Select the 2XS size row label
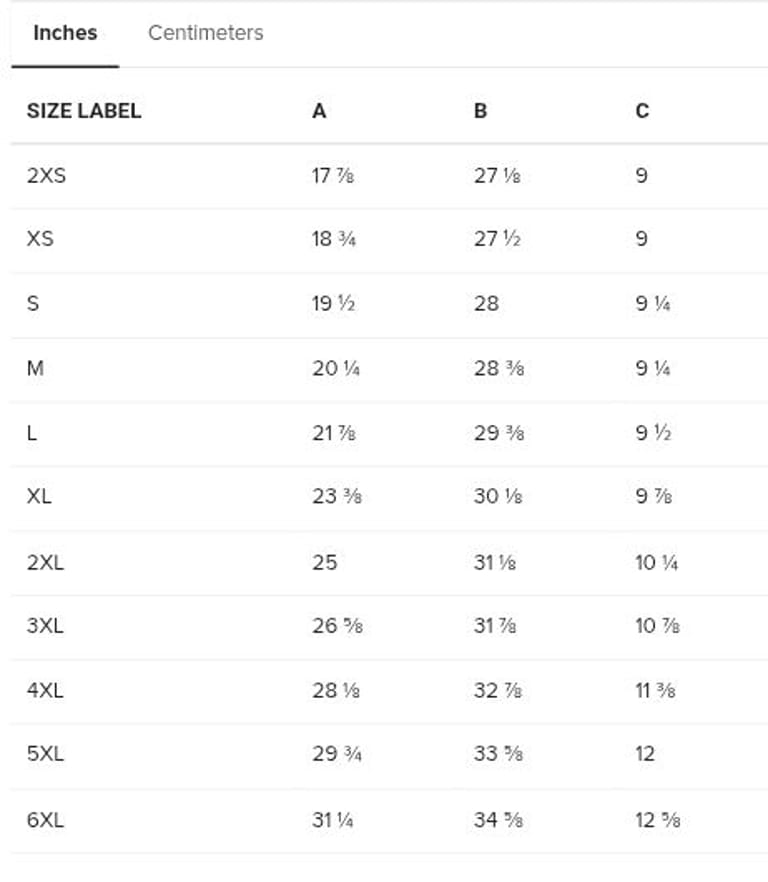Viewport: 768px width, 882px height. tap(46, 176)
